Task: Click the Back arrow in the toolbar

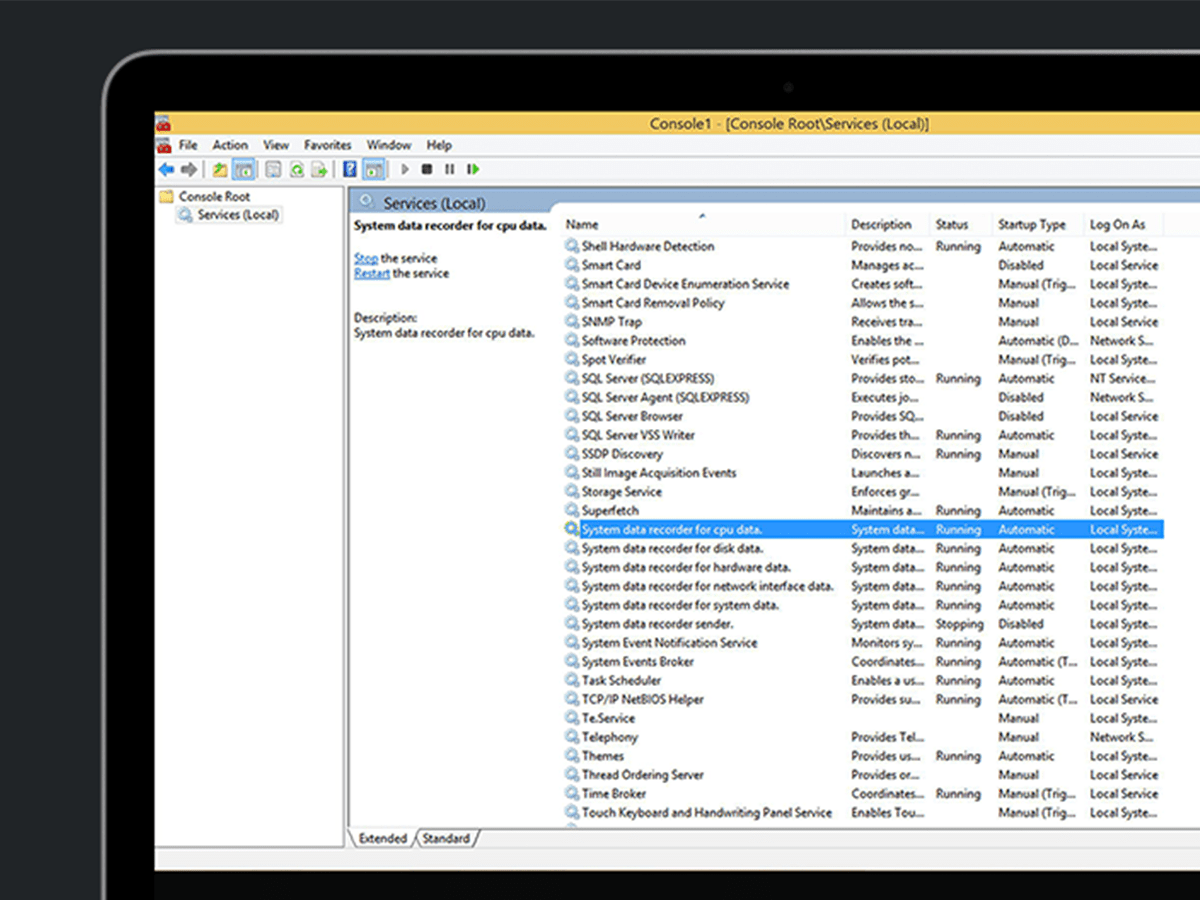Action: tap(166, 170)
